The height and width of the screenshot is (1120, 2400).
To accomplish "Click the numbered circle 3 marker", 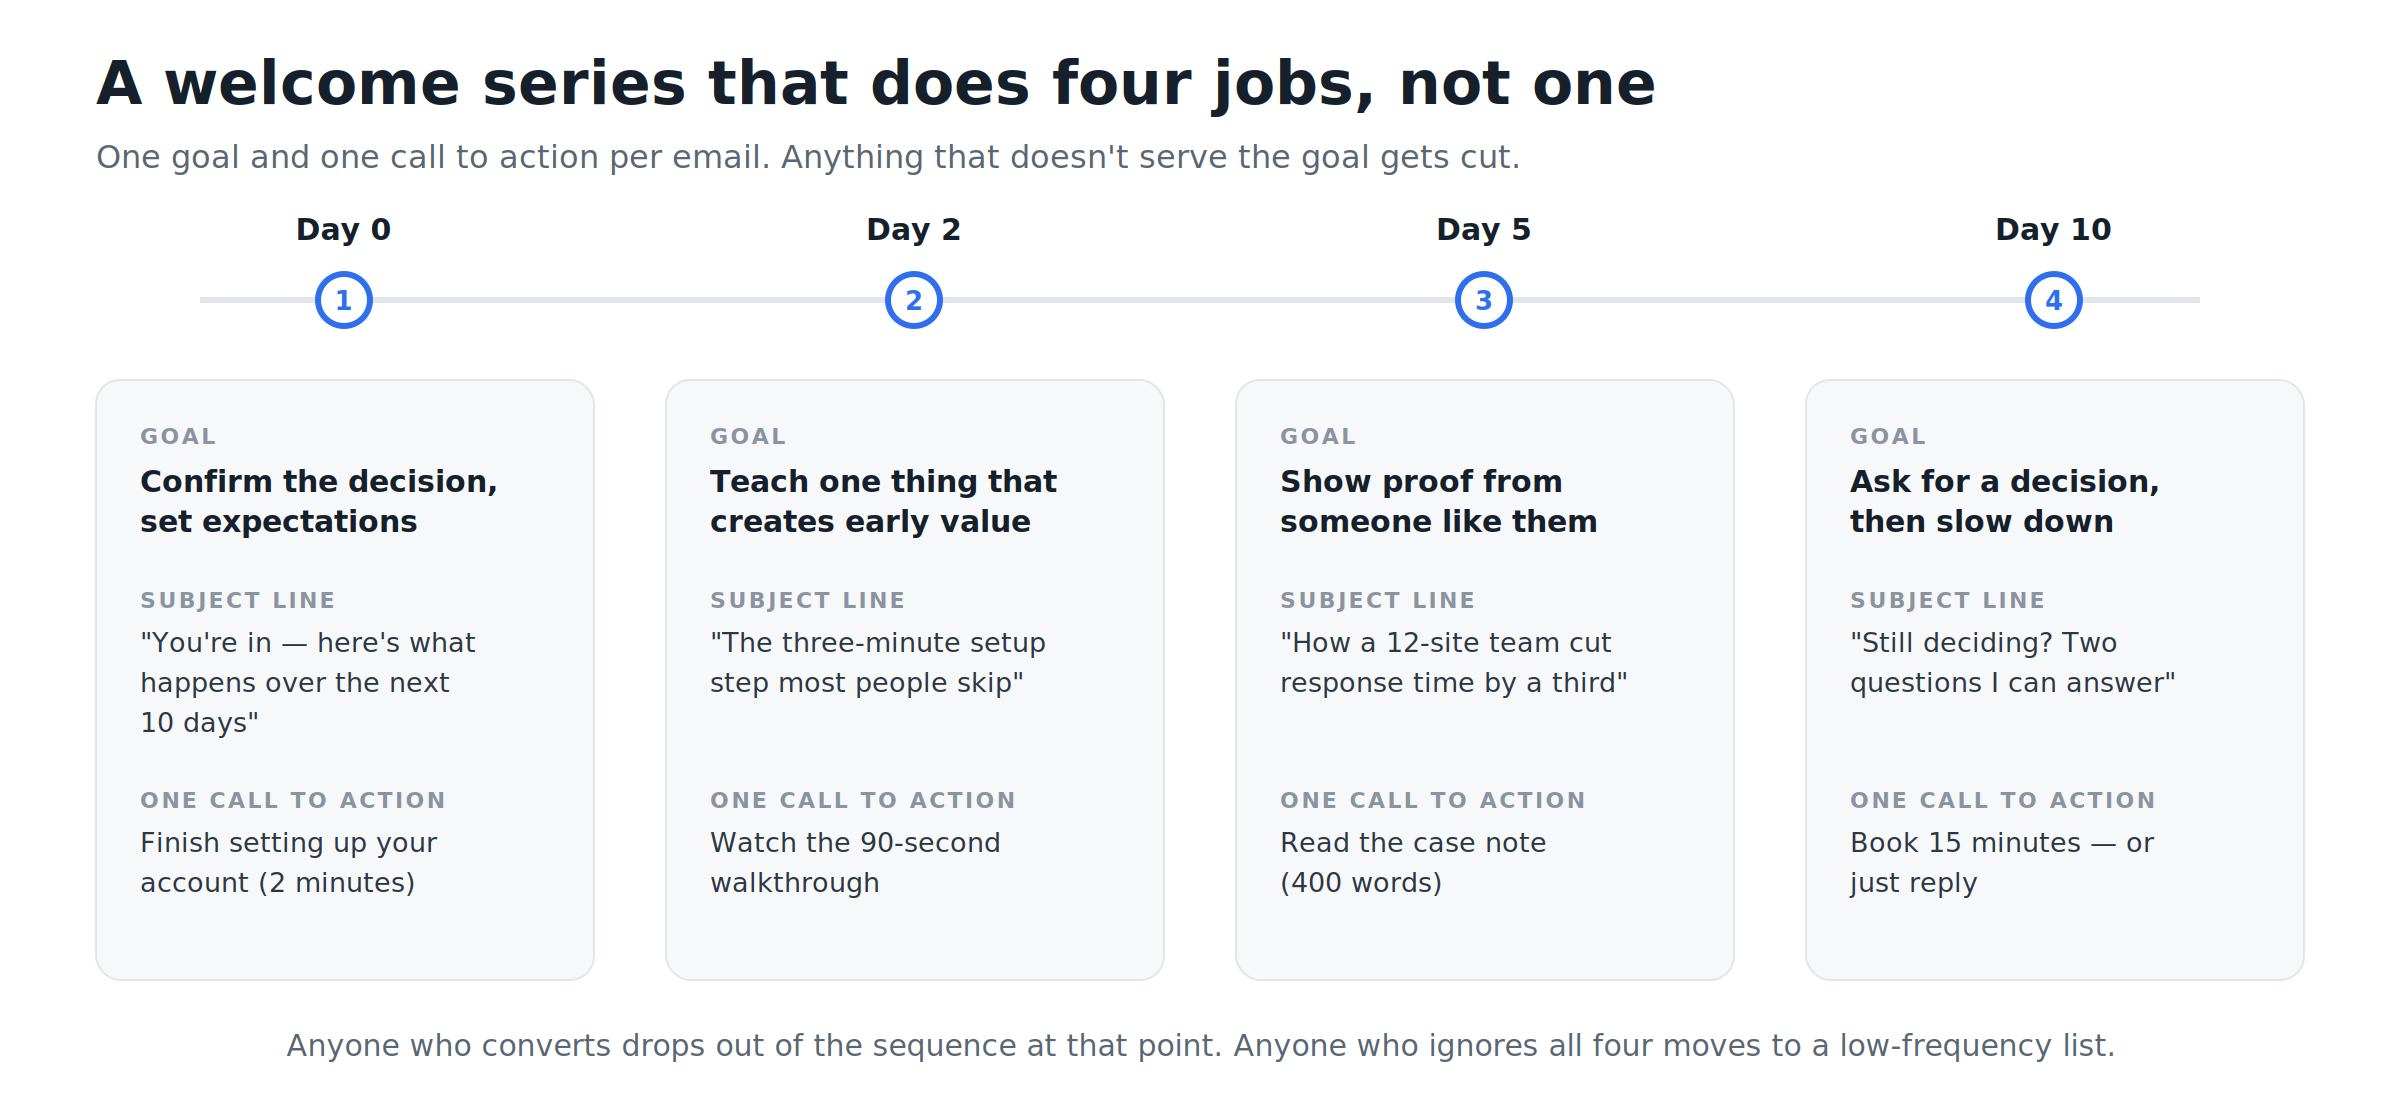I will coord(1484,300).
